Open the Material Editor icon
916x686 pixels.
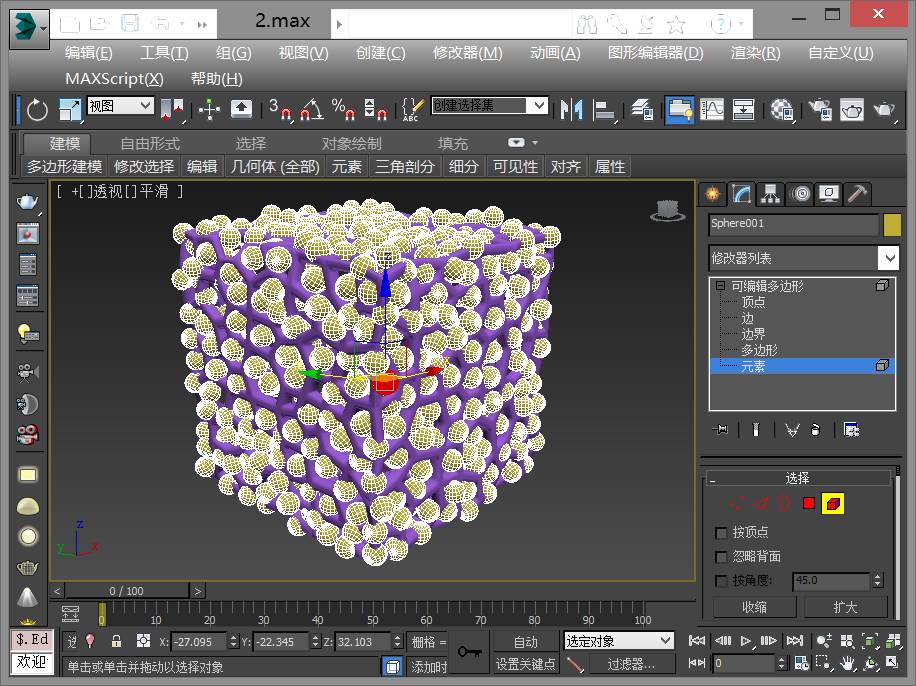[782, 109]
